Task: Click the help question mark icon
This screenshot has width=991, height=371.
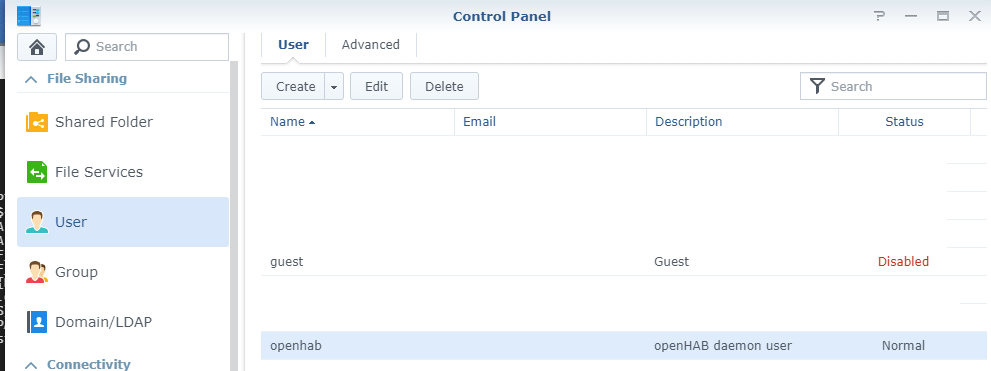Action: click(x=879, y=16)
